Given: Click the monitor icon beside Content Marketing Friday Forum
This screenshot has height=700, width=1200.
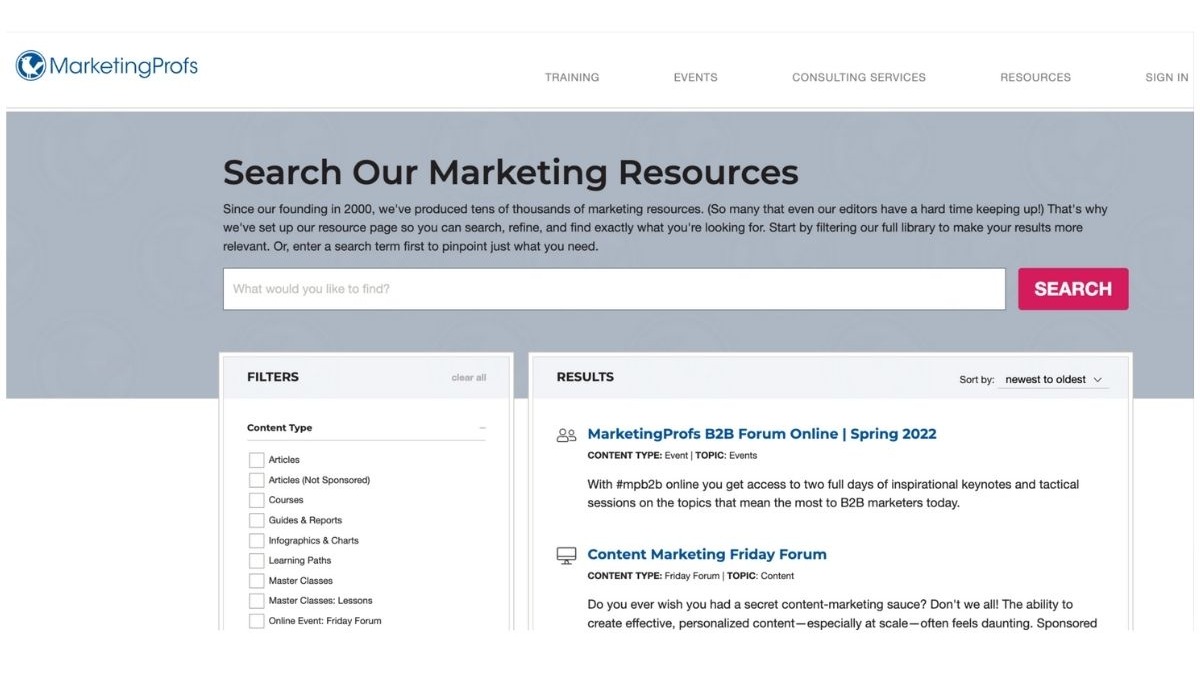Looking at the screenshot, I should click(x=567, y=555).
